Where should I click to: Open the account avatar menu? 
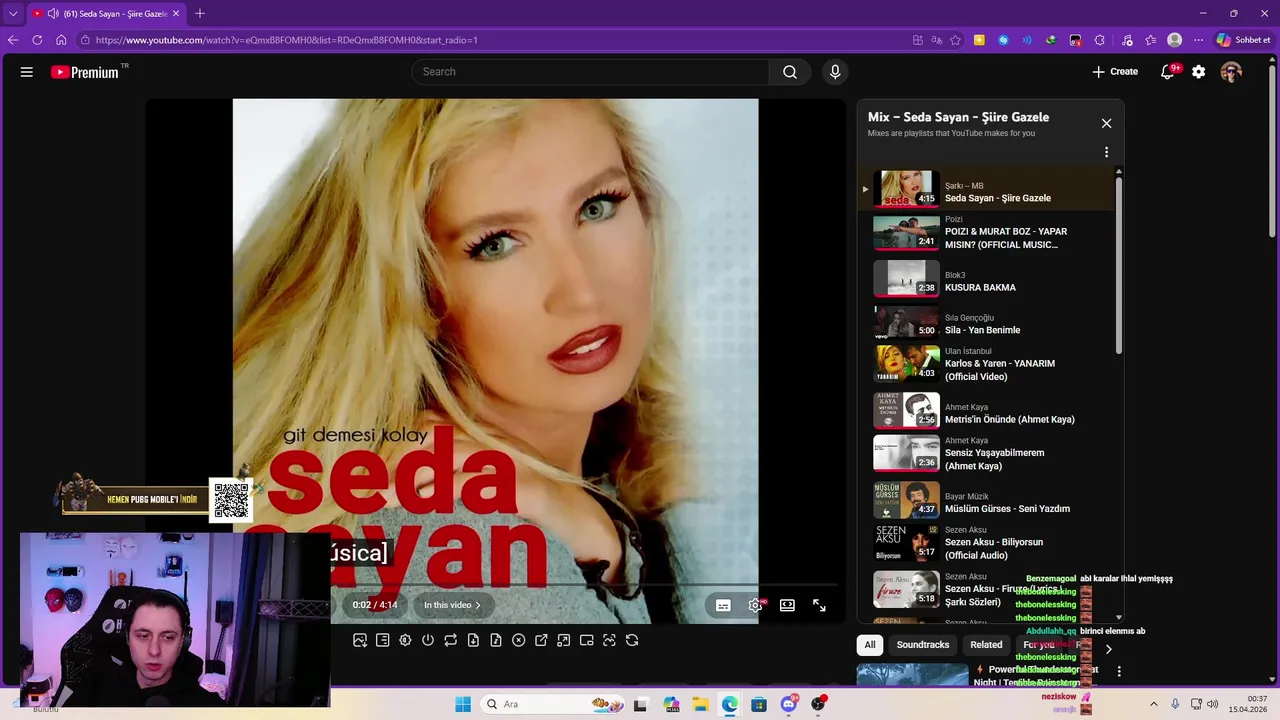pos(1231,72)
